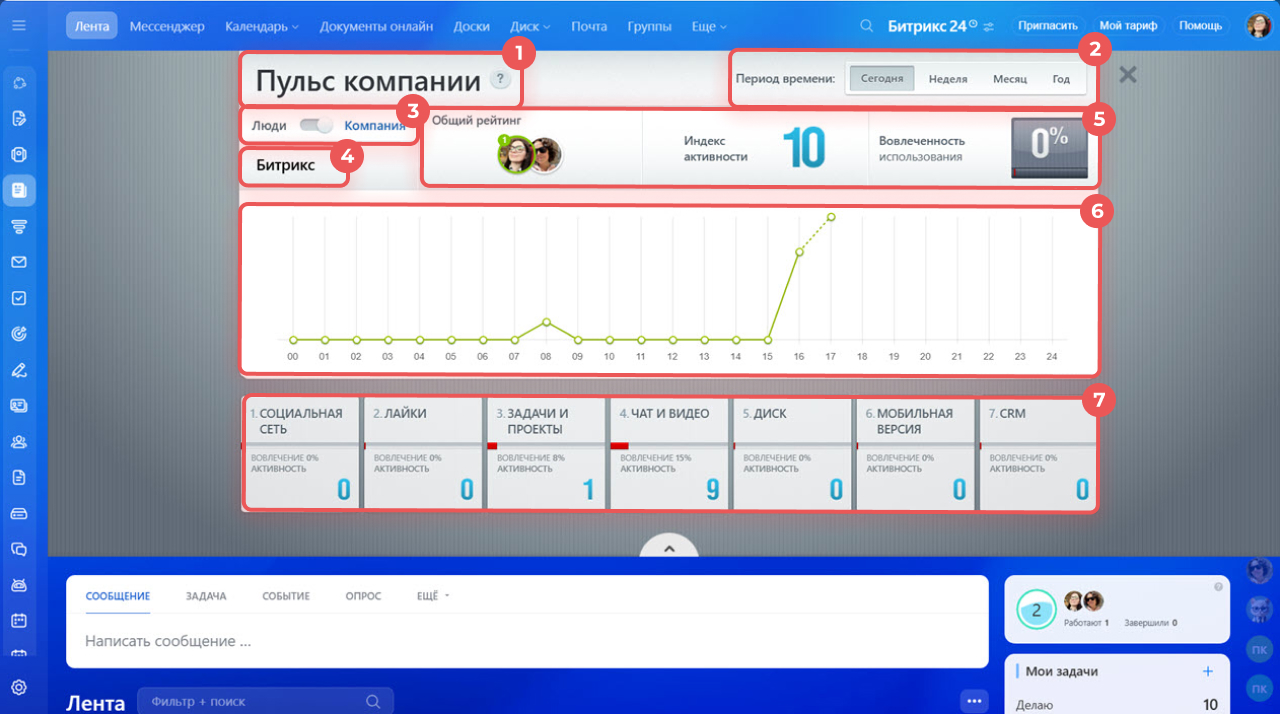
Task: Select СООБЩЕНИЕ composer tab
Action: coord(118,596)
